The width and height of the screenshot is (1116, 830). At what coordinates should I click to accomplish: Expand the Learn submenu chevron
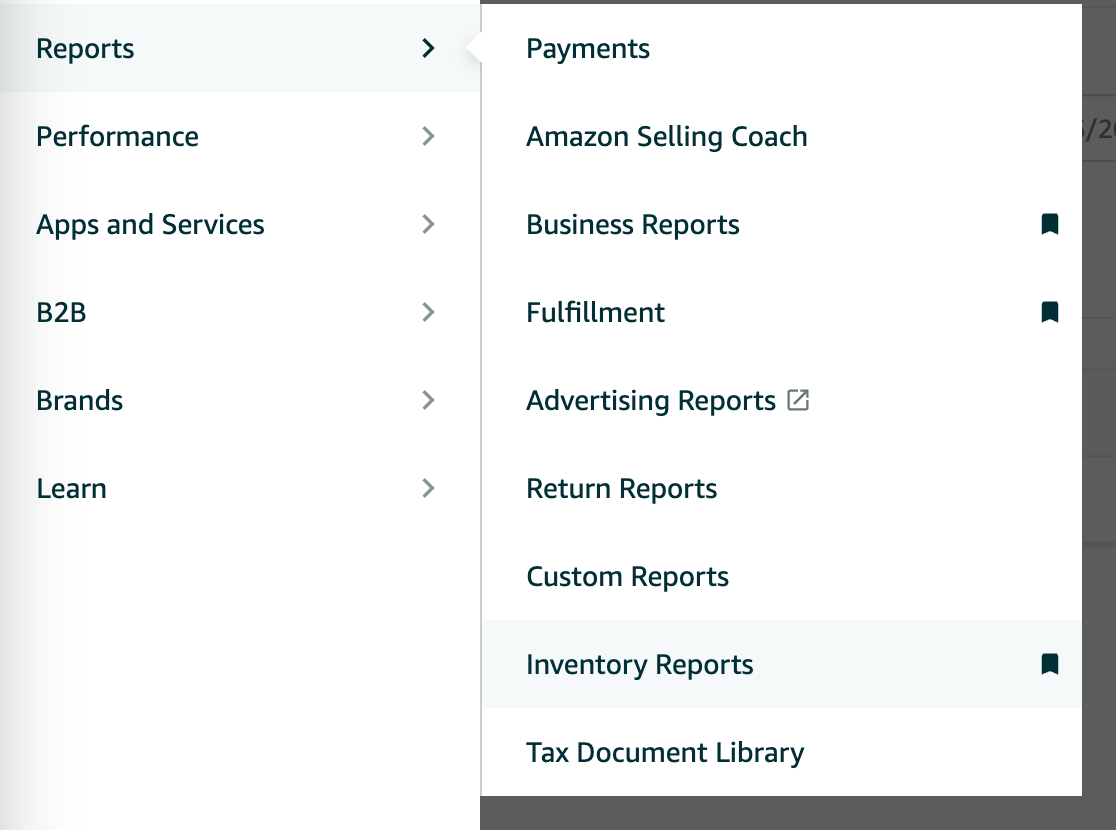click(428, 488)
